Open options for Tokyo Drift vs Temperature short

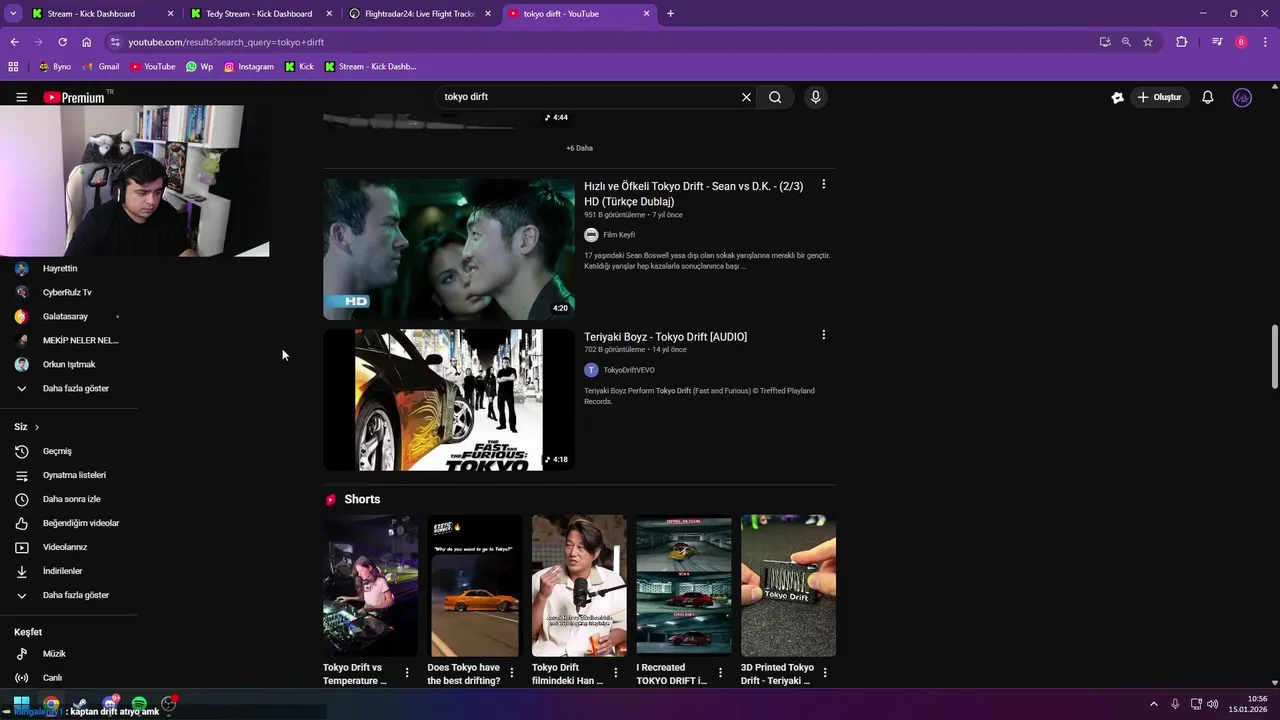pyautogui.click(x=407, y=673)
